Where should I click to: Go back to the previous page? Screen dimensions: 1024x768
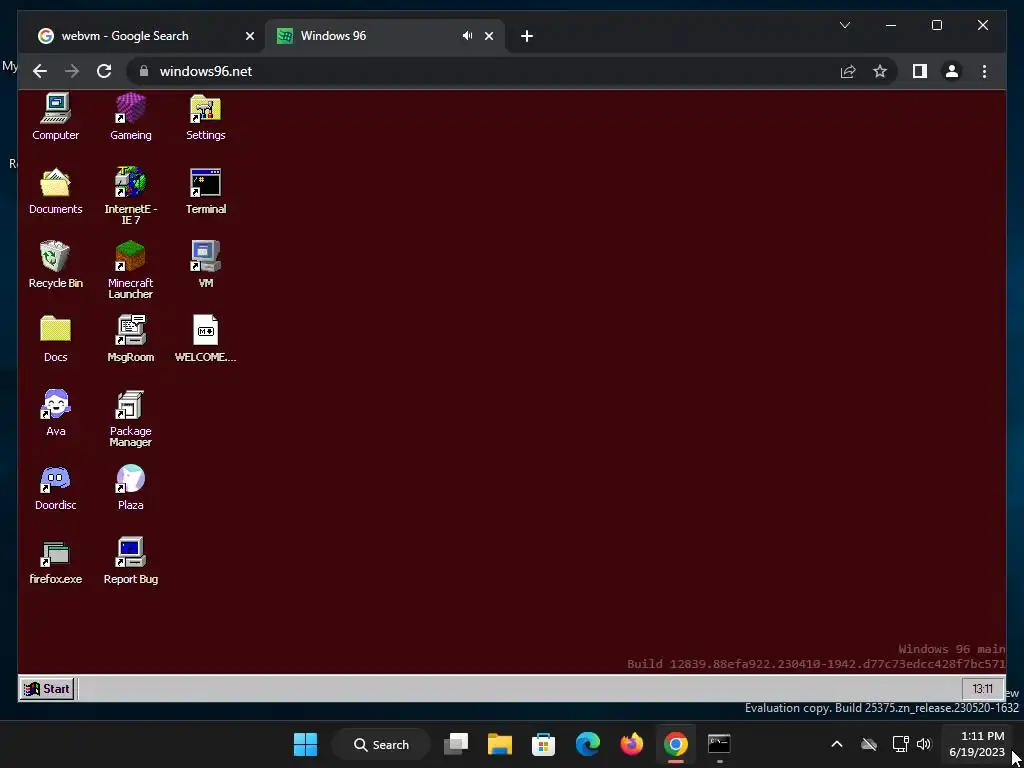coord(40,71)
